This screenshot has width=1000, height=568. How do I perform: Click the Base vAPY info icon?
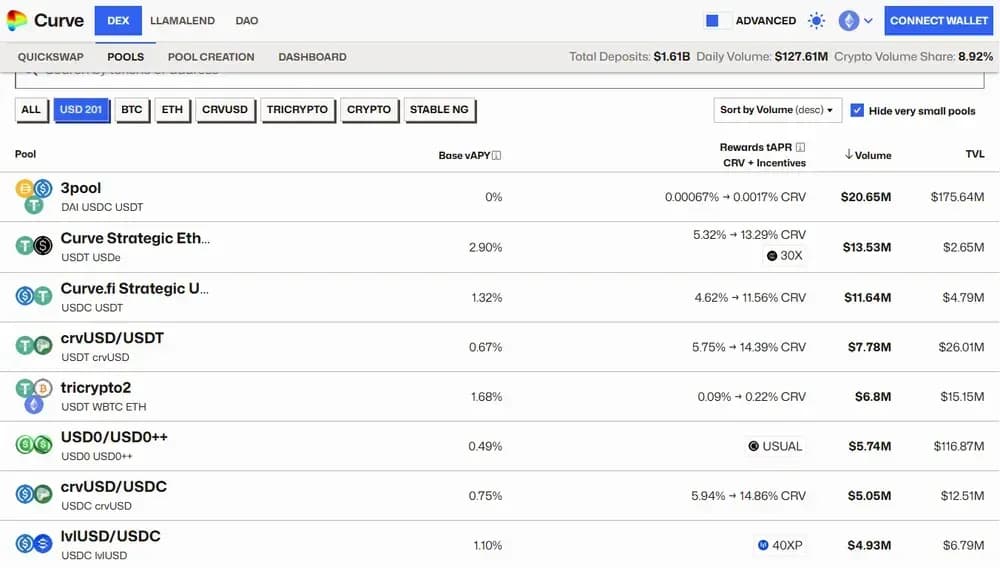point(496,156)
